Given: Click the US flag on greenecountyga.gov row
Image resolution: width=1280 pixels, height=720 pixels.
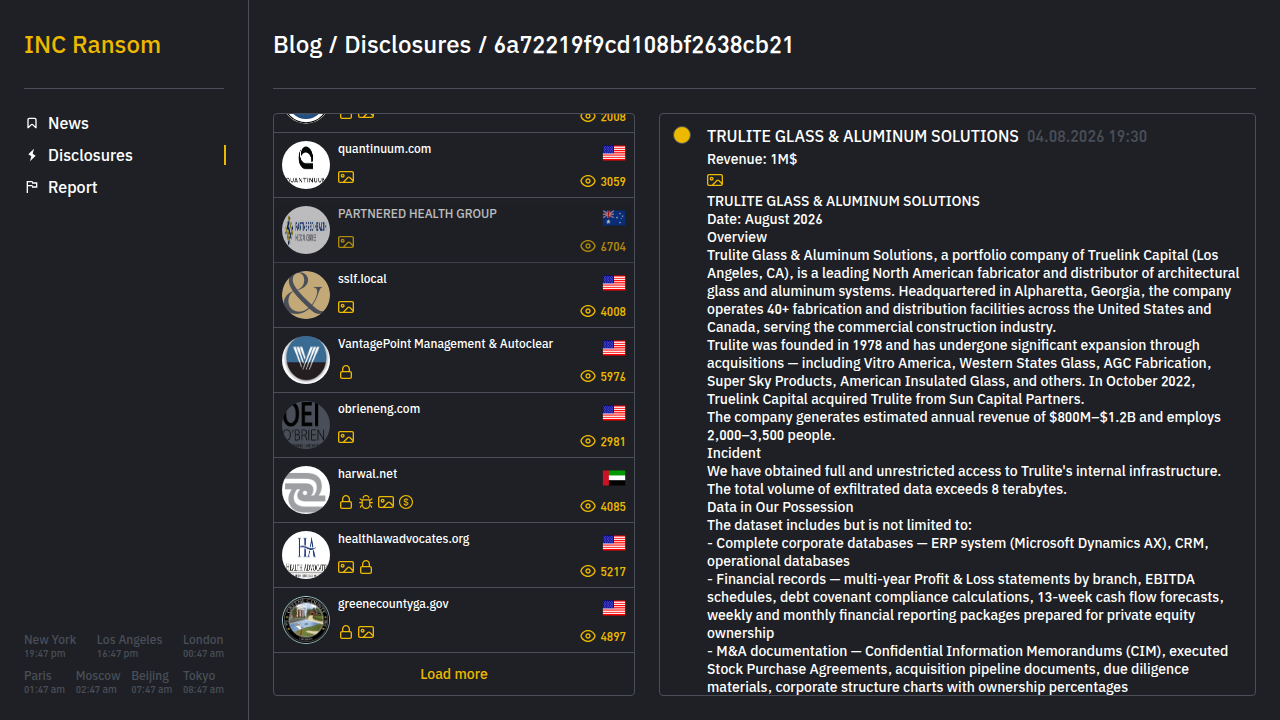Looking at the screenshot, I should tap(614, 608).
